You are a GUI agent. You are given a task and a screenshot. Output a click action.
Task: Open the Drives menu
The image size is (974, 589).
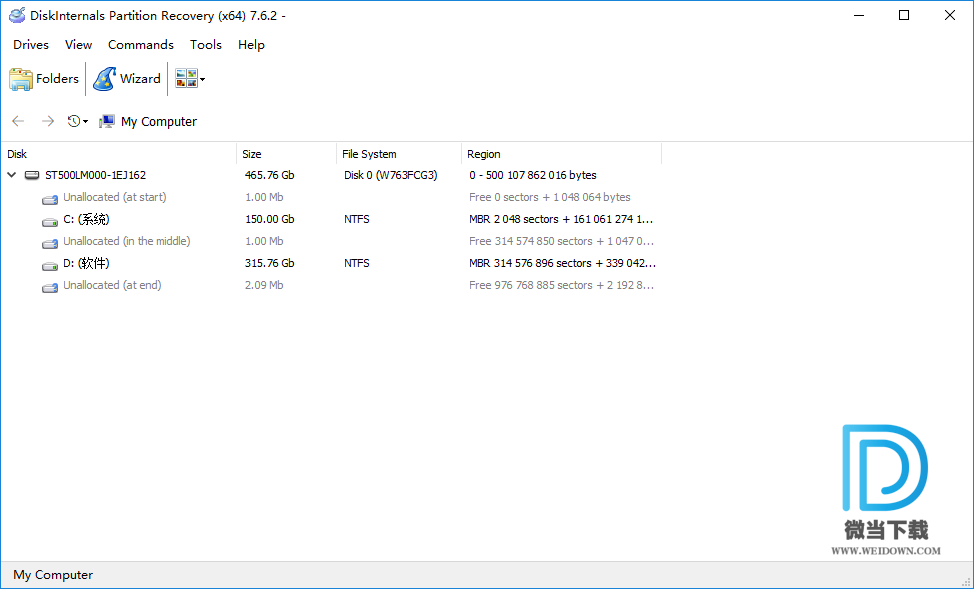pyautogui.click(x=31, y=45)
